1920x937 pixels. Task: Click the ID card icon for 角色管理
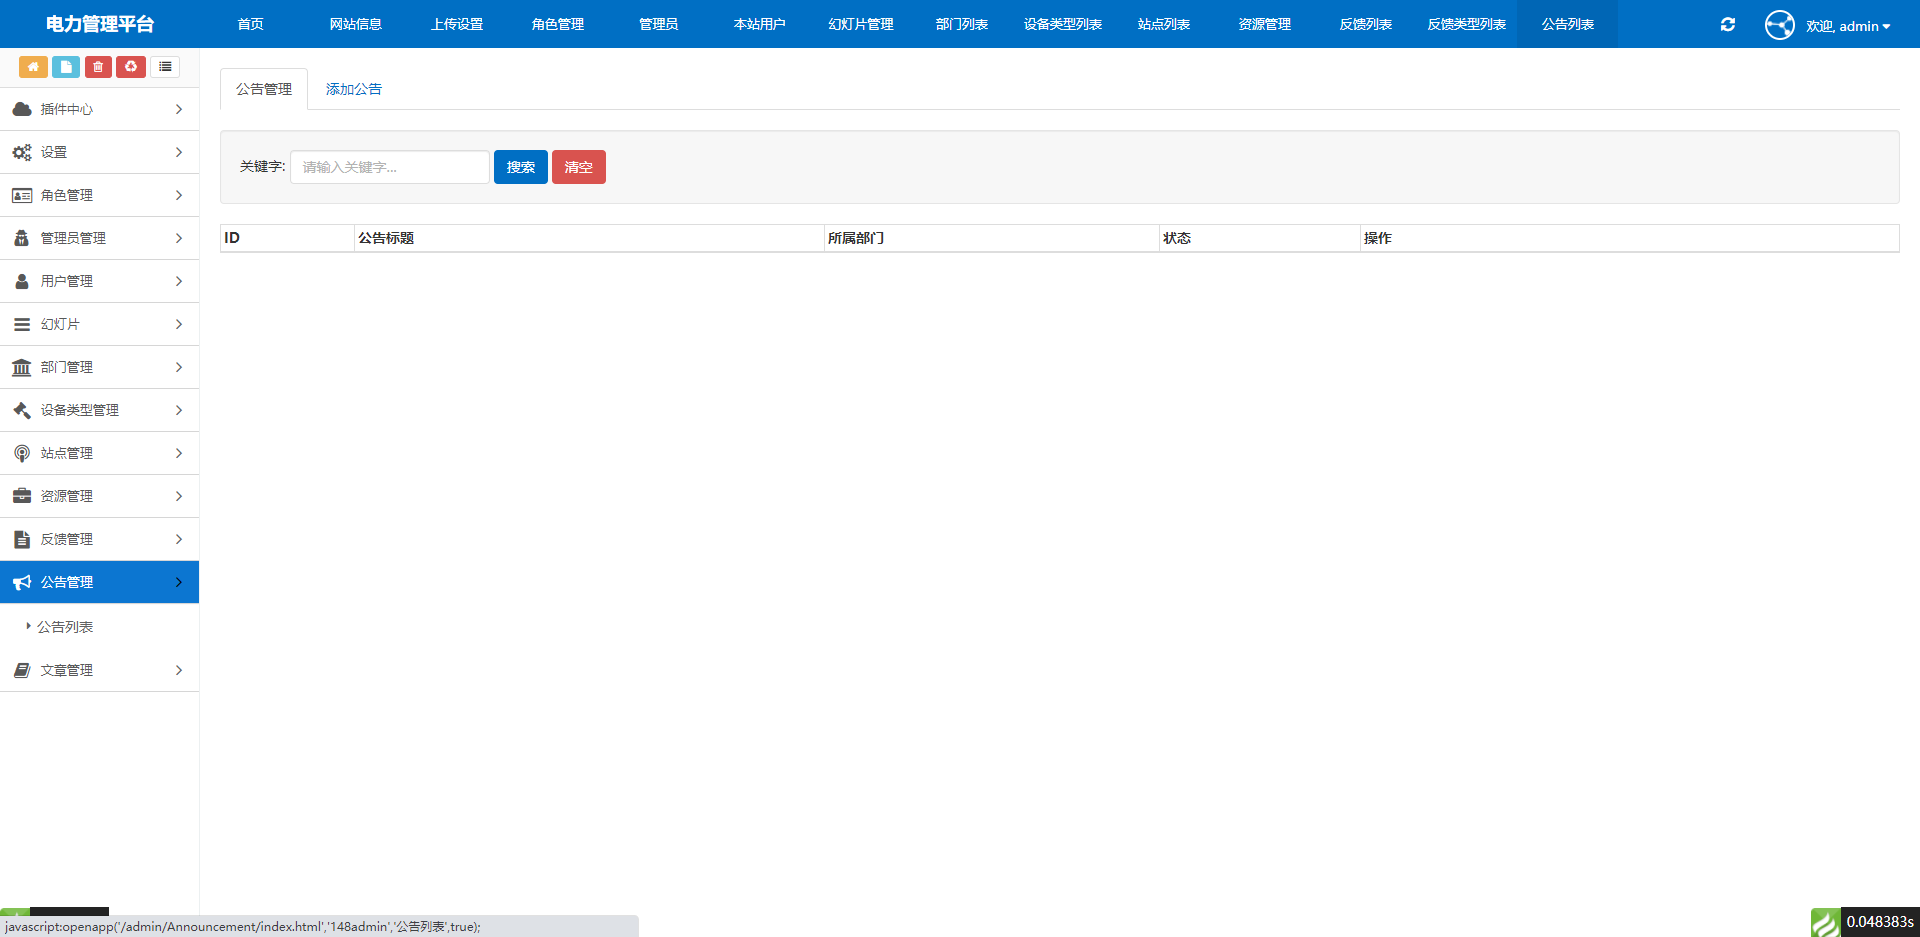22,195
